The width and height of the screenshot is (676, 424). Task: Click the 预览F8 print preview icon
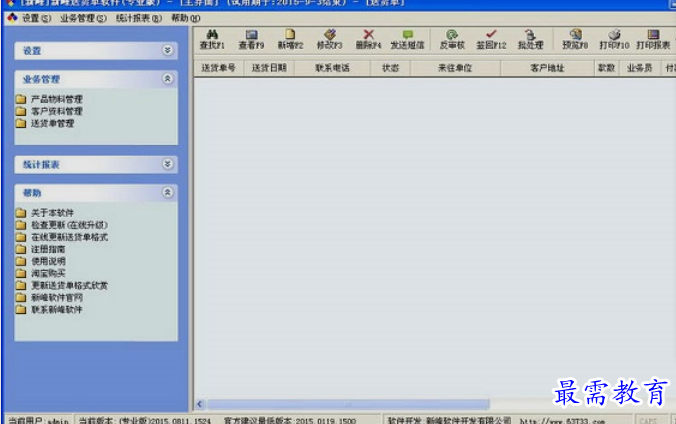click(575, 35)
